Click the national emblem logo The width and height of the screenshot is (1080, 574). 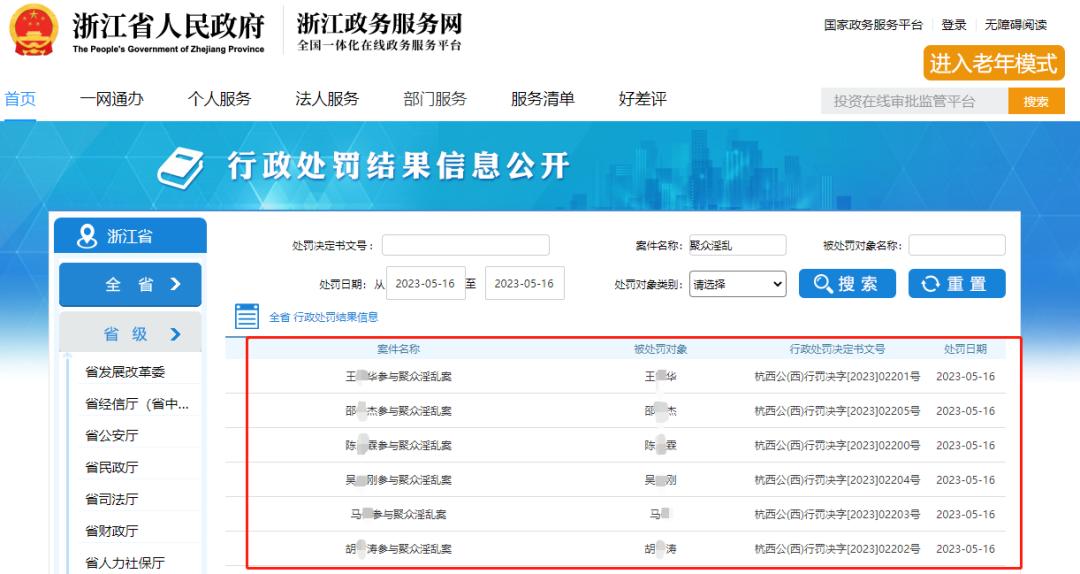34,30
